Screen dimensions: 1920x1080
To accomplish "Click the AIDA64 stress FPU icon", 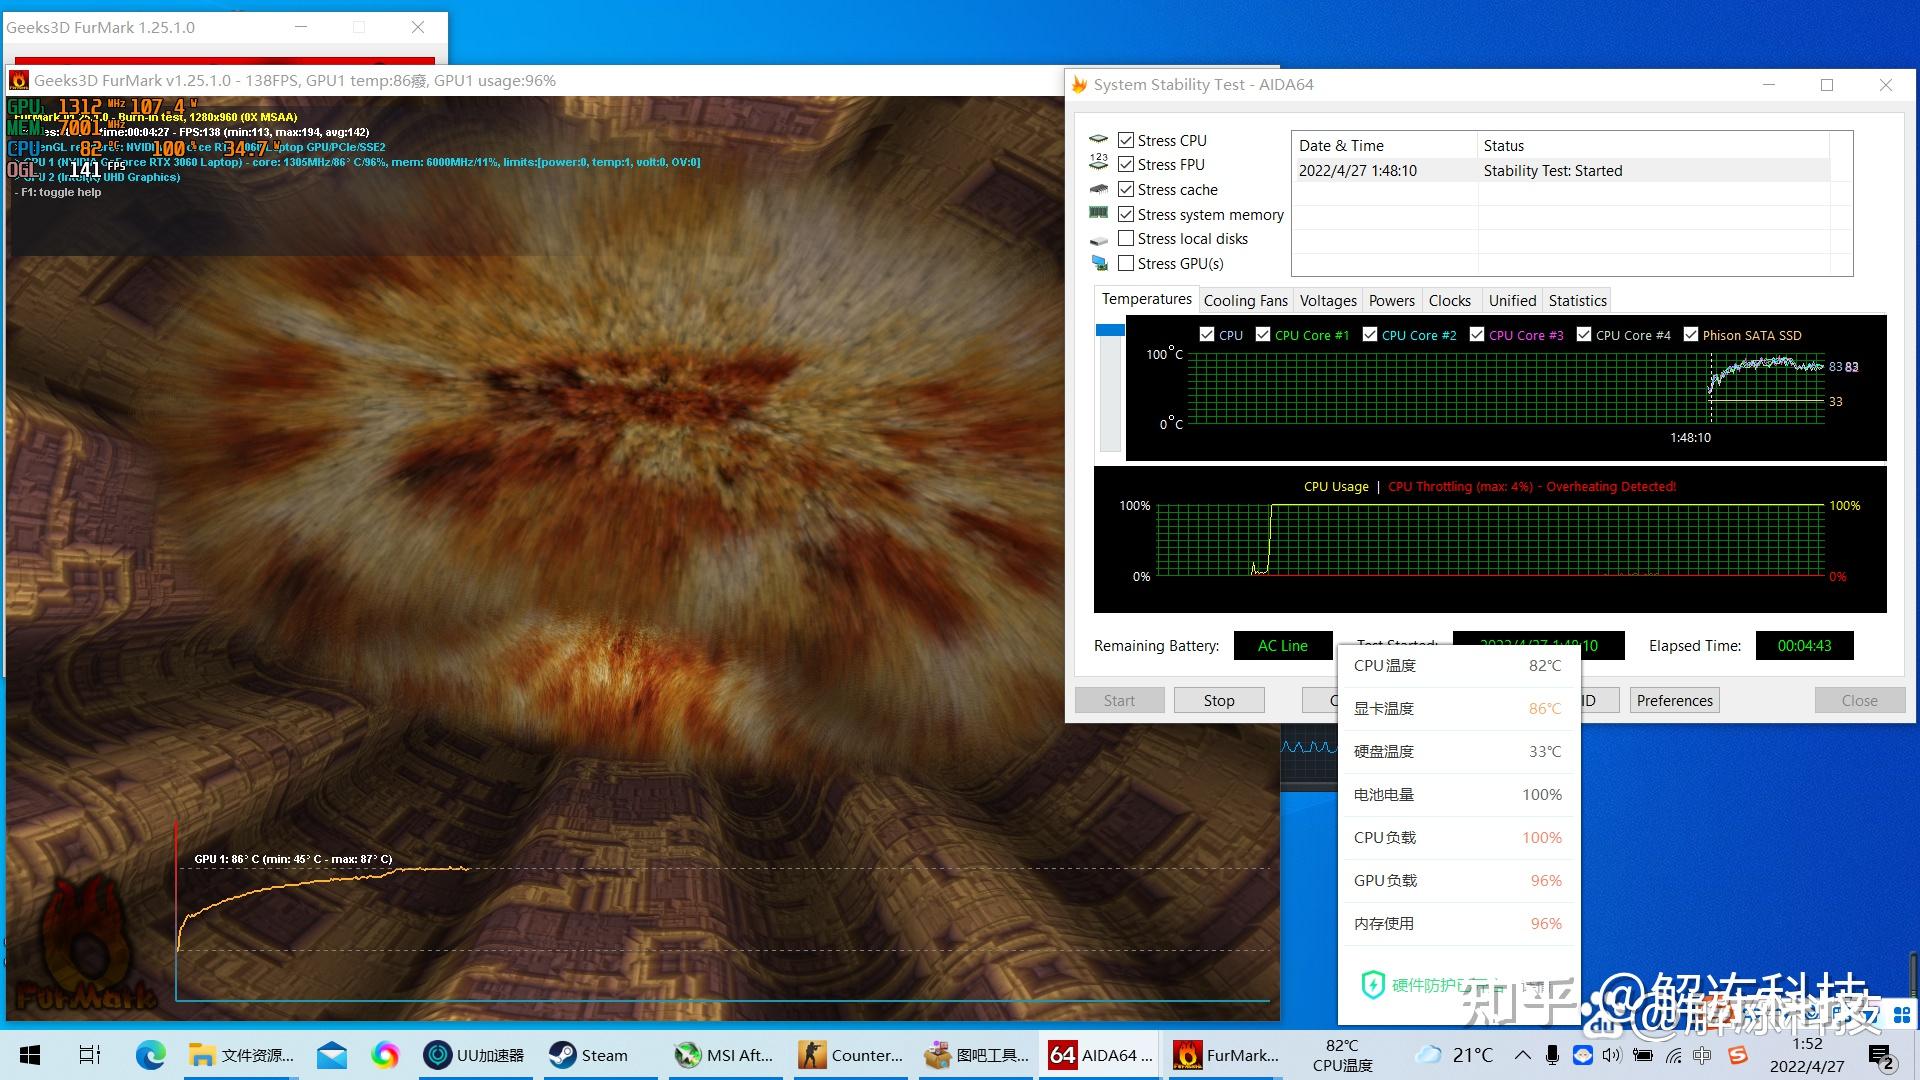I will tap(1100, 162).
